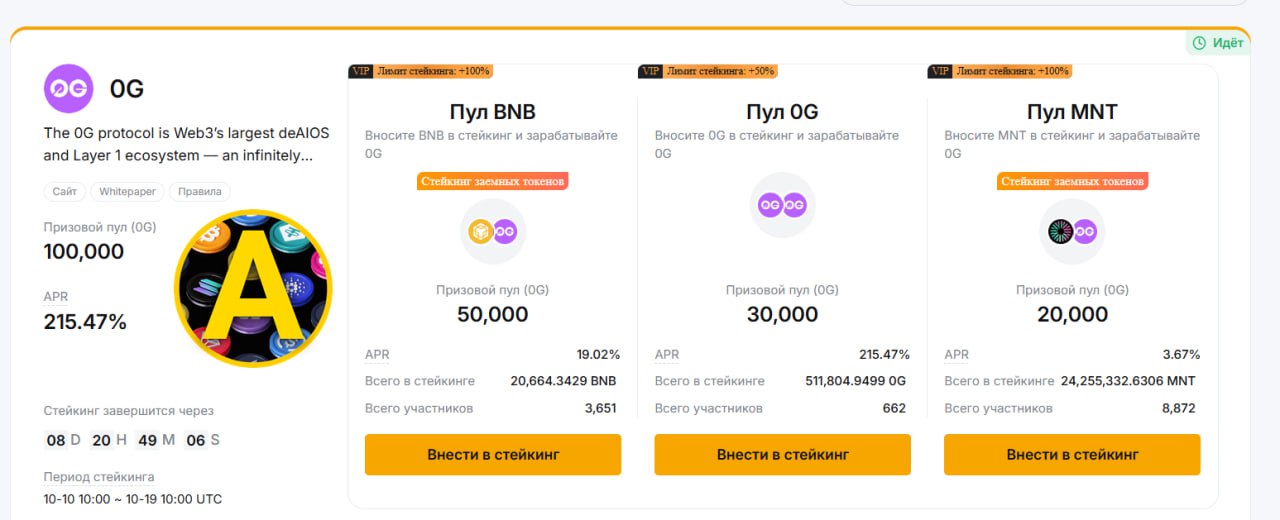Click the BNB and 0G token pair icon

493,232
